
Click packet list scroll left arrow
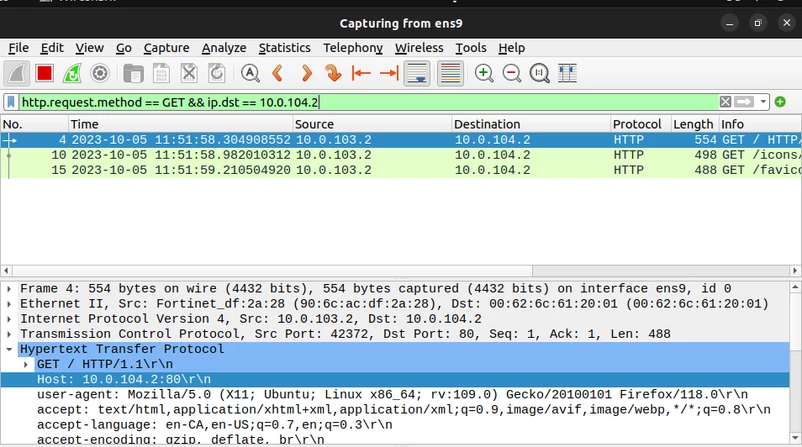pyautogui.click(x=6, y=271)
